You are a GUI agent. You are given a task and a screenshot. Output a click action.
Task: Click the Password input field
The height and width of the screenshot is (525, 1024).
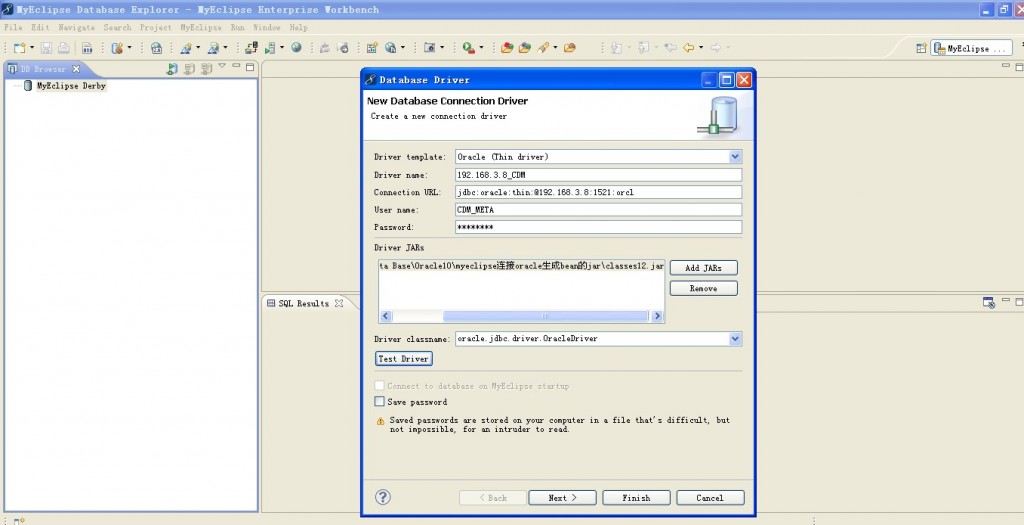598,227
